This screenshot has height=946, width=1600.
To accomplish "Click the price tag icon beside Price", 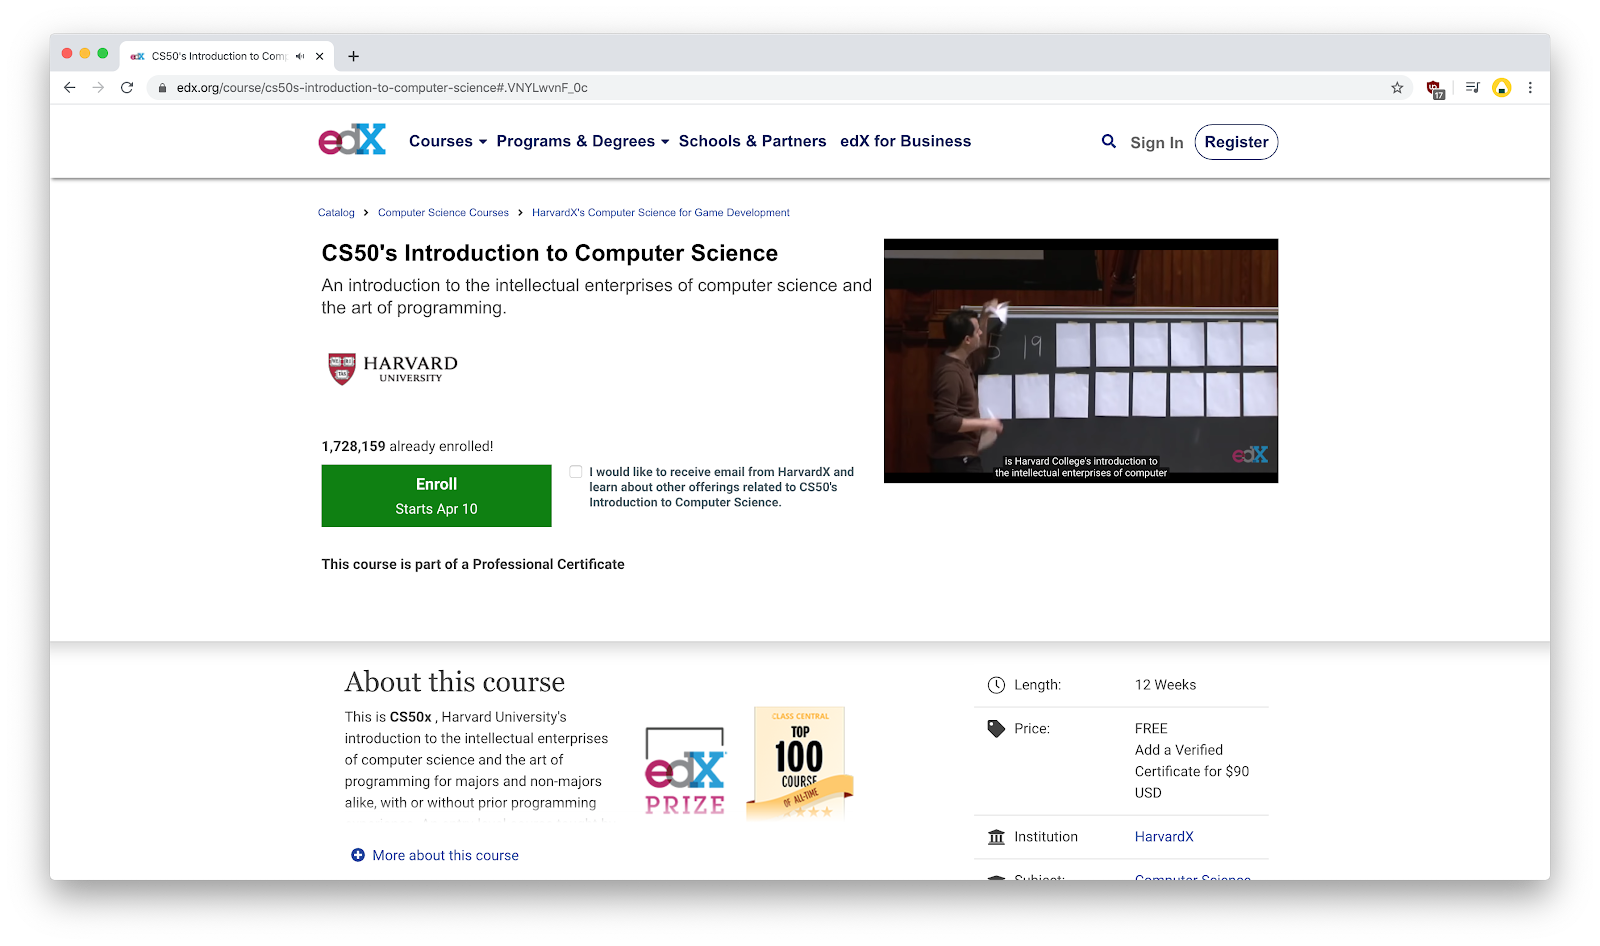I will pyautogui.click(x=996, y=729).
